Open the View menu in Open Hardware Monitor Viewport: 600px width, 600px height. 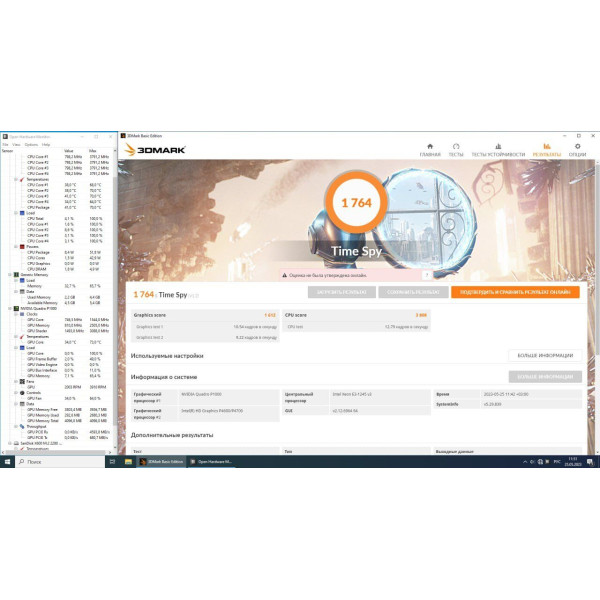[16, 145]
